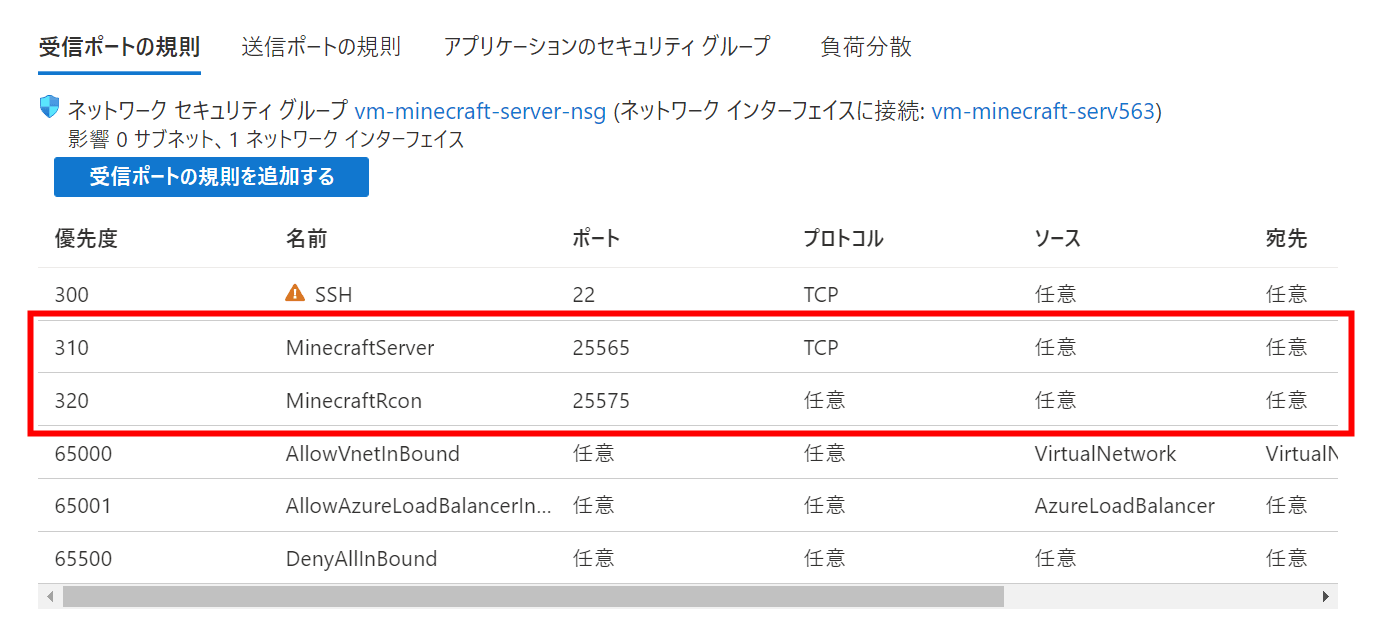Select the DenyAllInBound rule name
1378x644 pixels.
pos(362,559)
